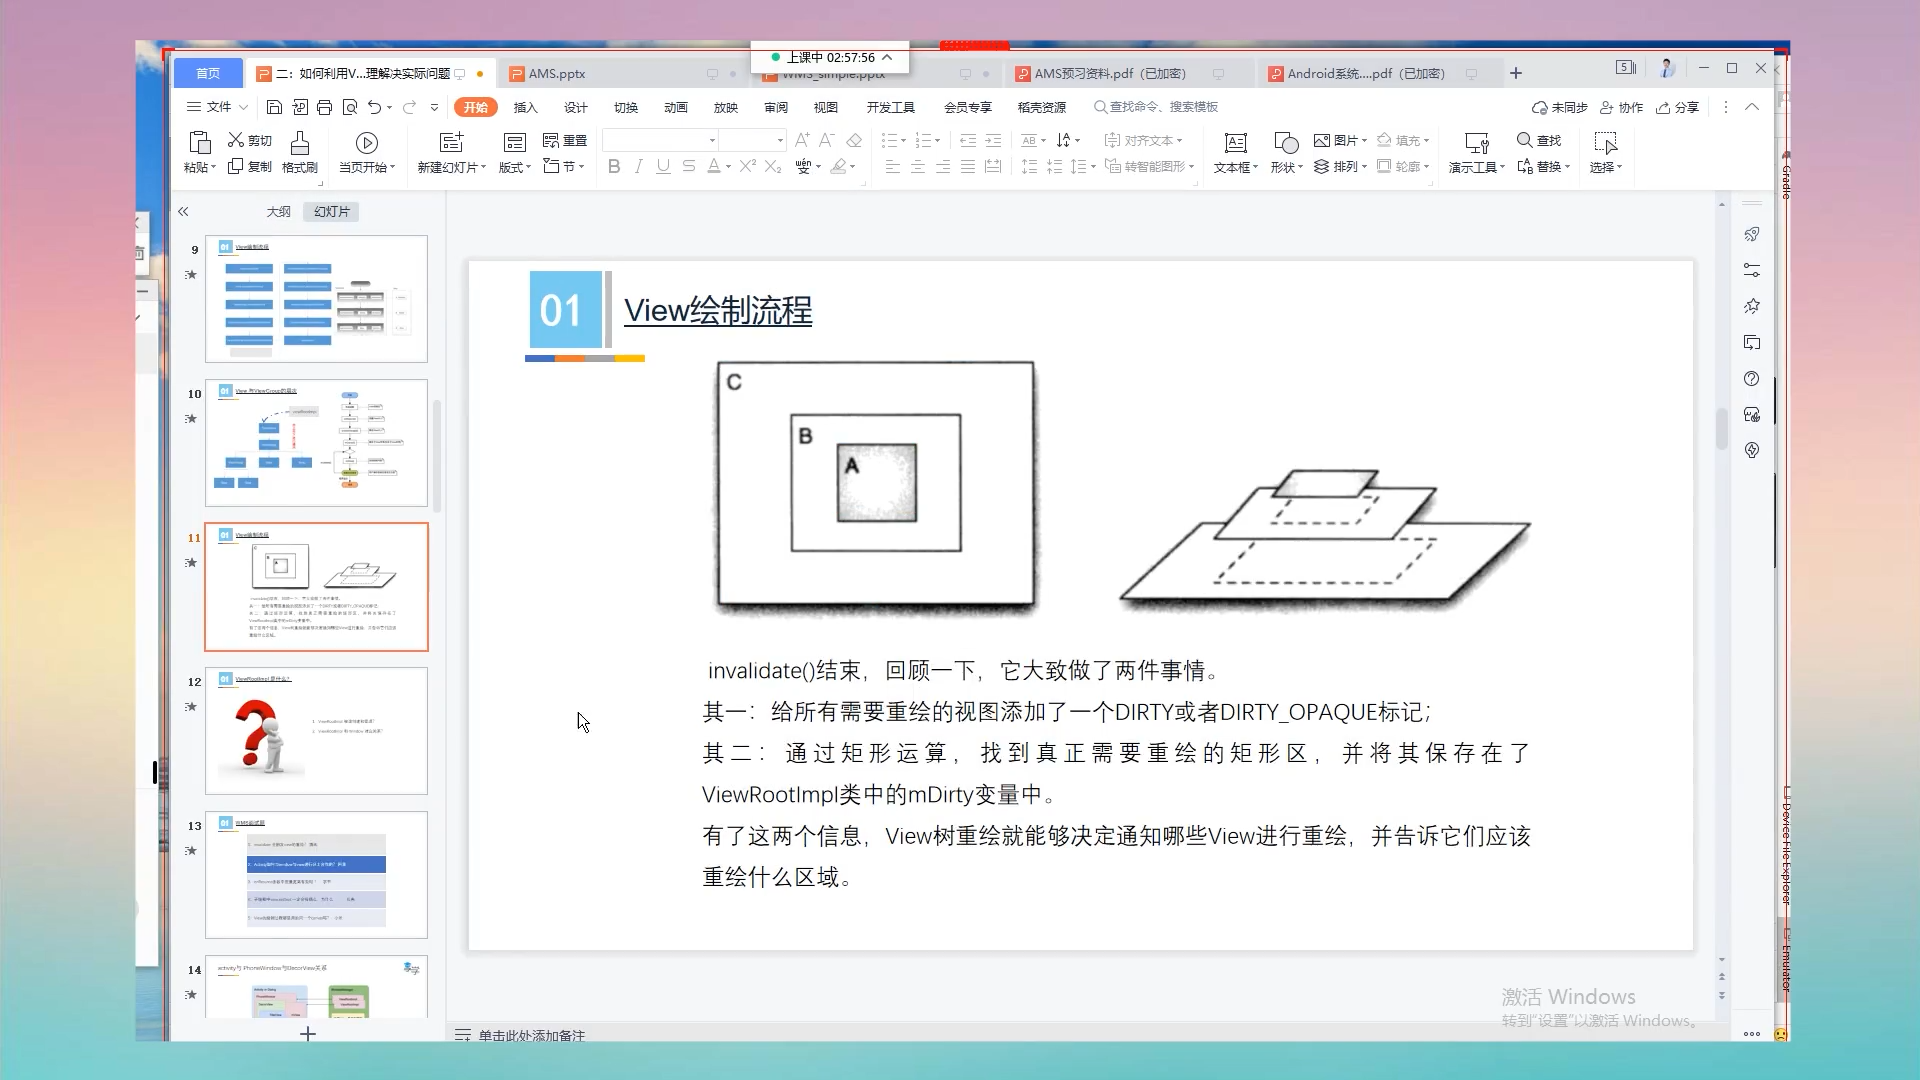The image size is (1920, 1080).
Task: Click the Undo arrow icon
Action: (374, 107)
